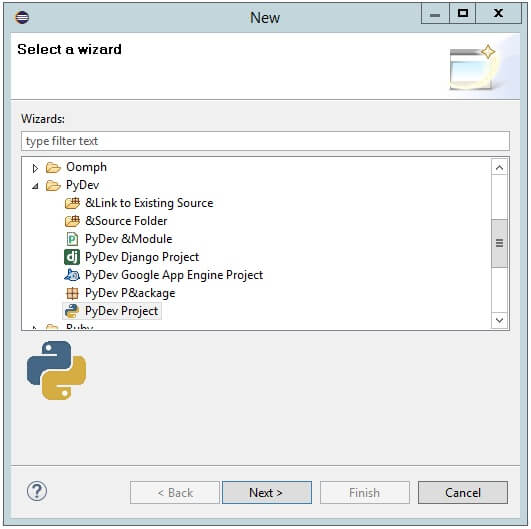Viewport: 531px width, 529px height.
Task: Click the PyDev Package grid icon
Action: click(72, 293)
